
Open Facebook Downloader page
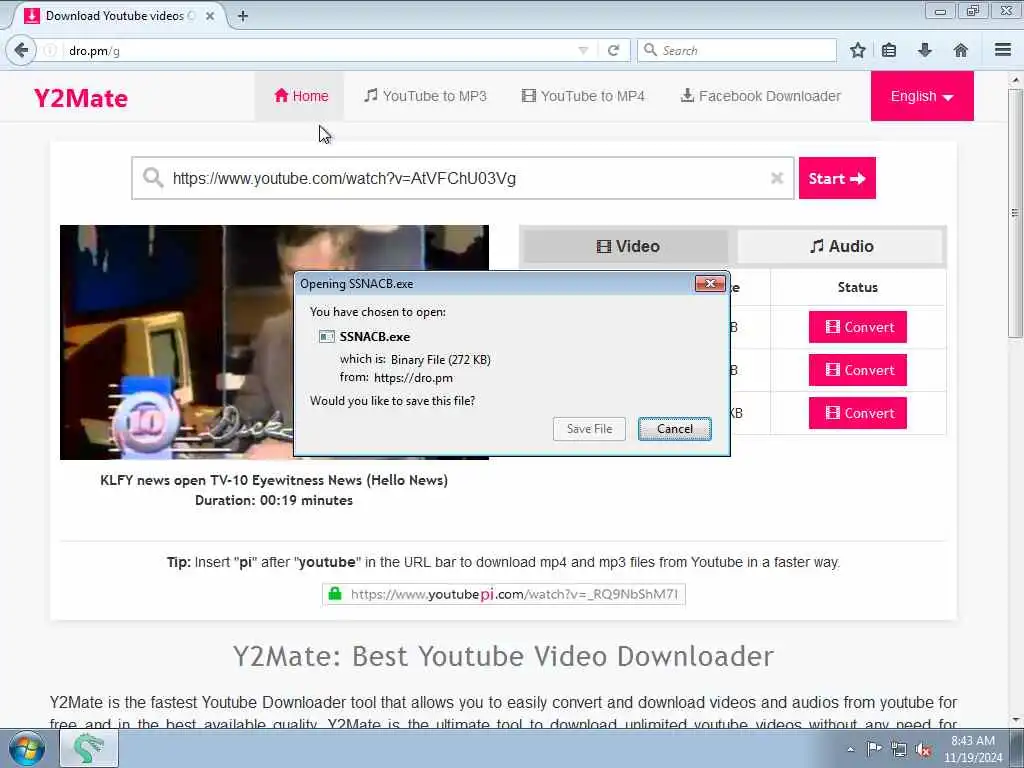(x=761, y=96)
